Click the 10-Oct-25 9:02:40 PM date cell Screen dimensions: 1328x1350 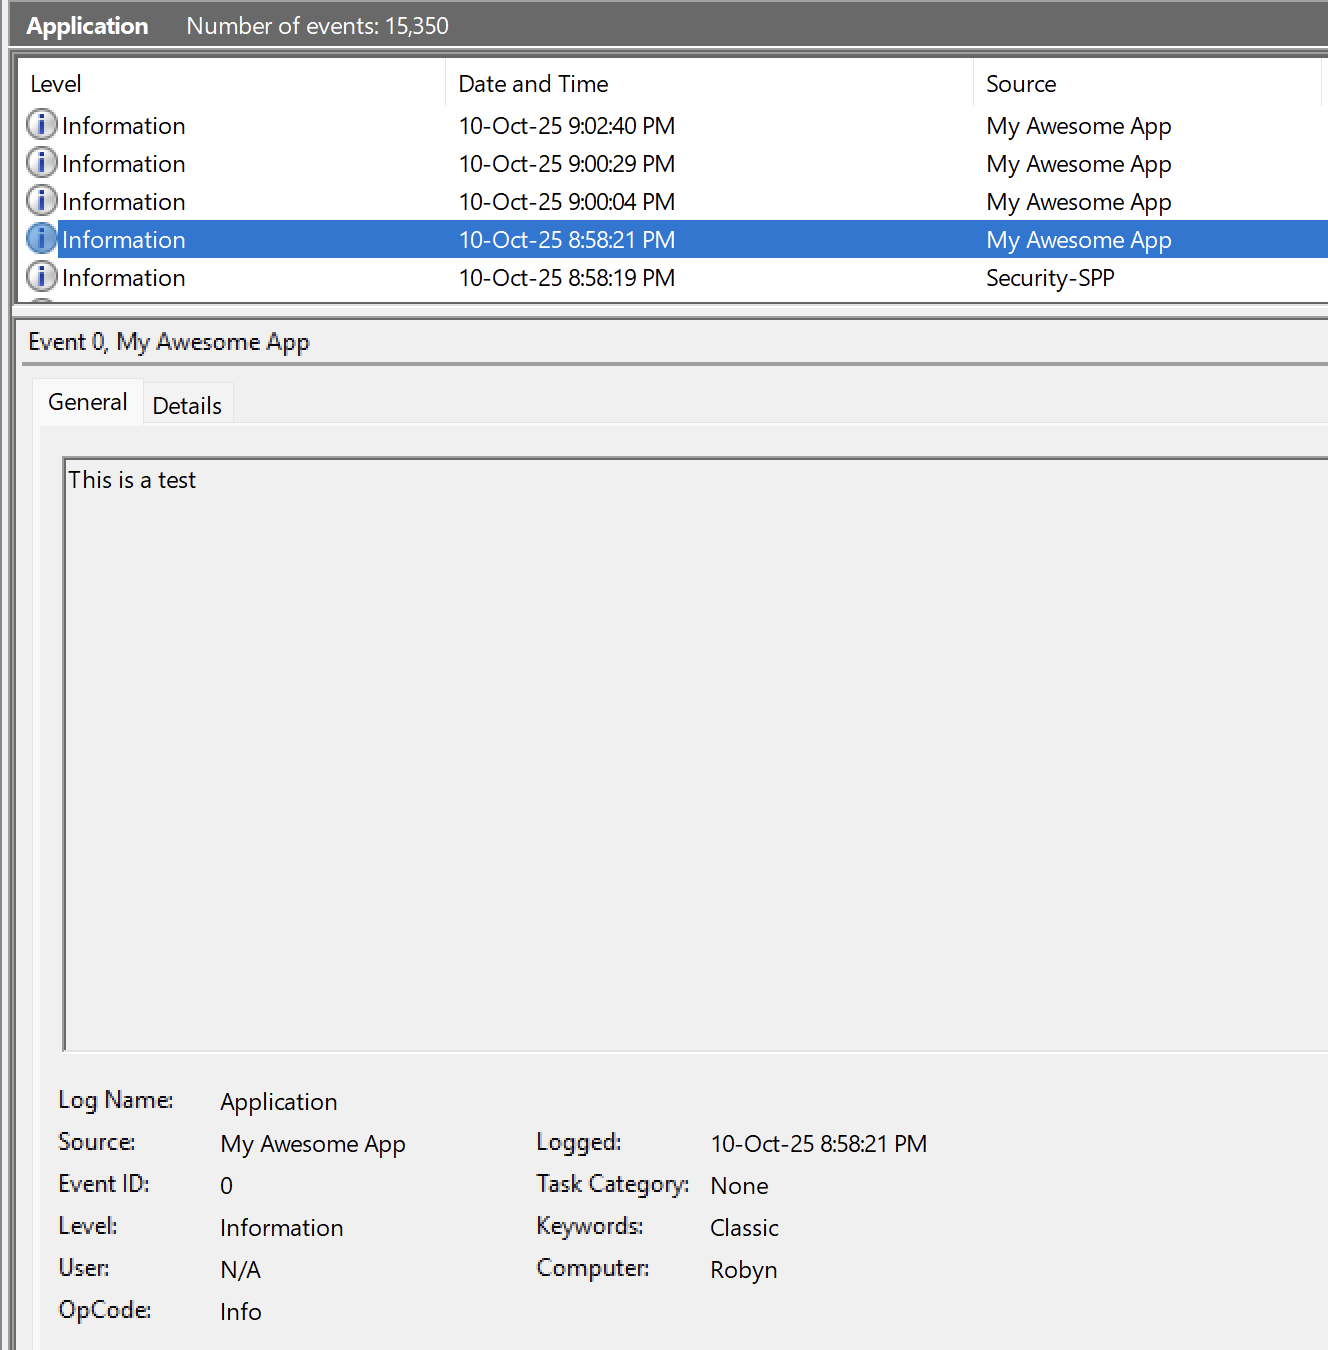pos(567,126)
